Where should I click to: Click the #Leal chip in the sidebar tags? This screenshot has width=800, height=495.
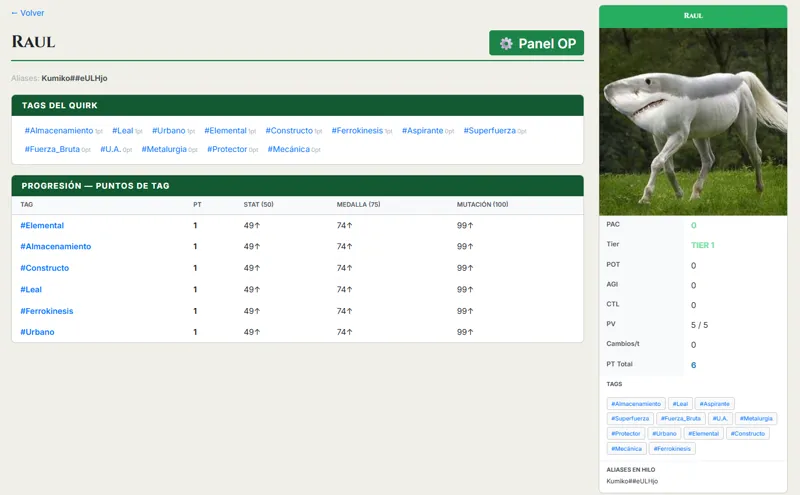point(680,404)
